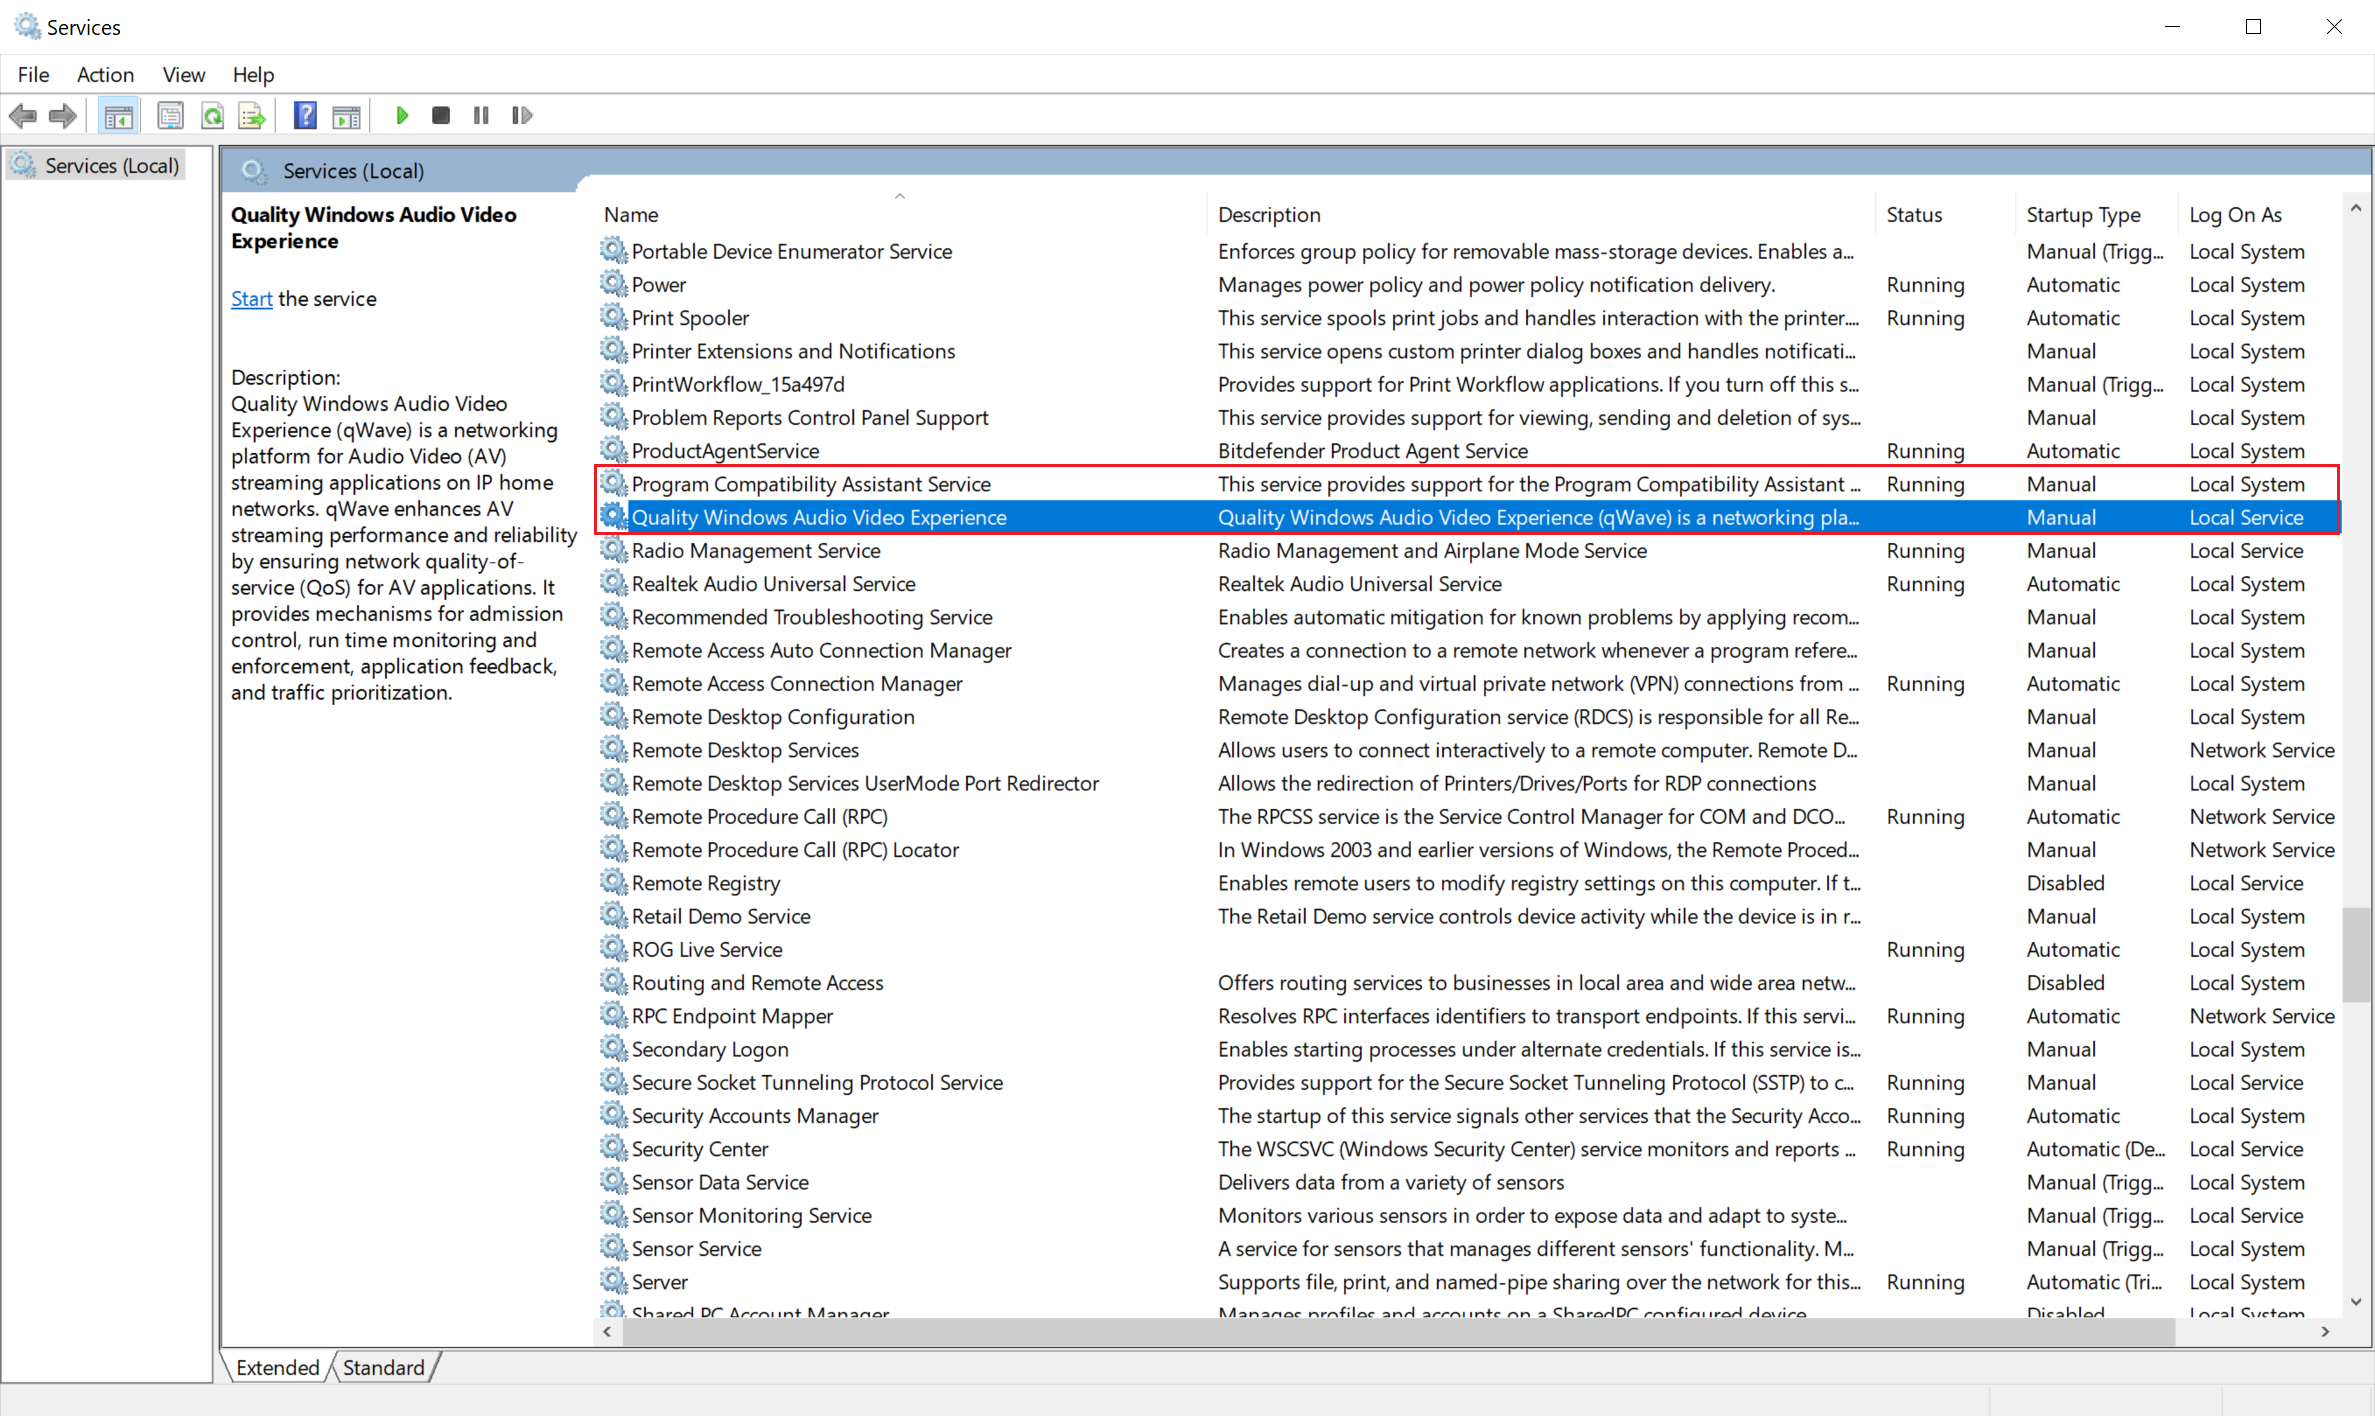This screenshot has height=1416, width=2375.
Task: Select Quality Windows Audio Video Experience row
Action: coord(1468,518)
